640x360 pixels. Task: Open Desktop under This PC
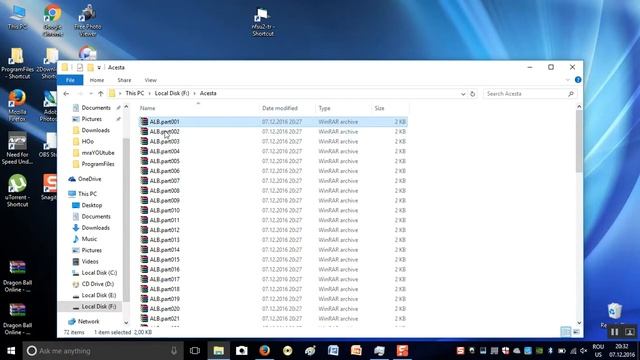pos(91,205)
